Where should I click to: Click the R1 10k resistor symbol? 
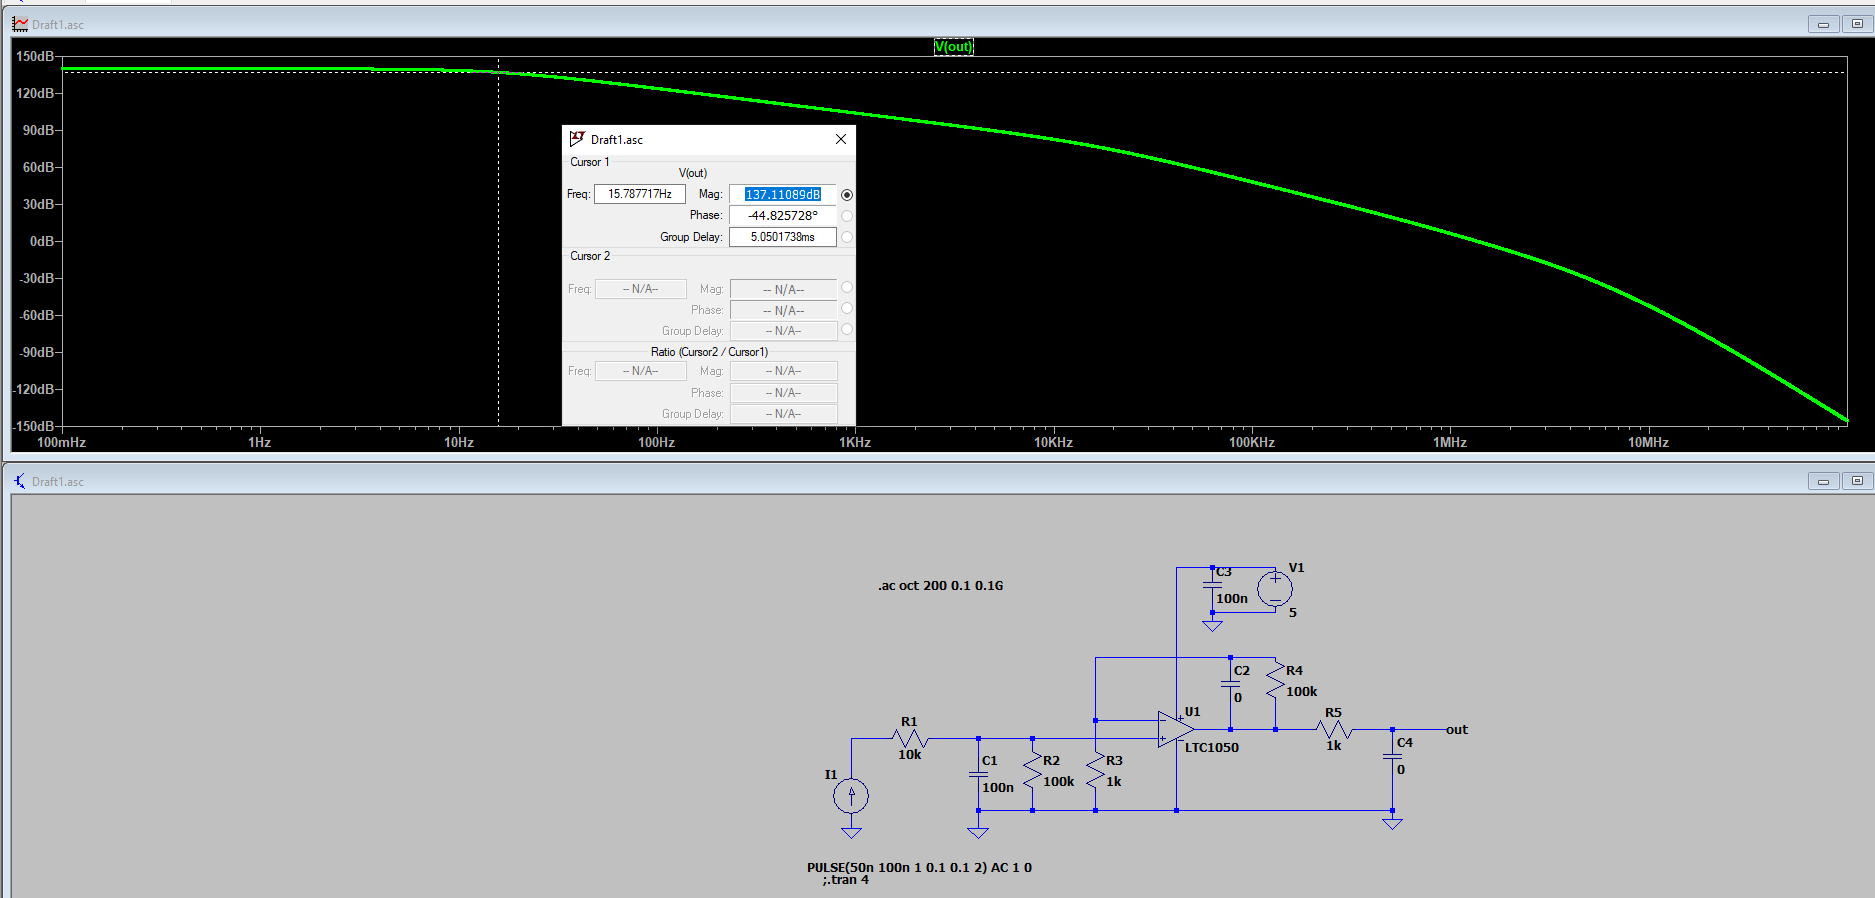click(x=910, y=739)
